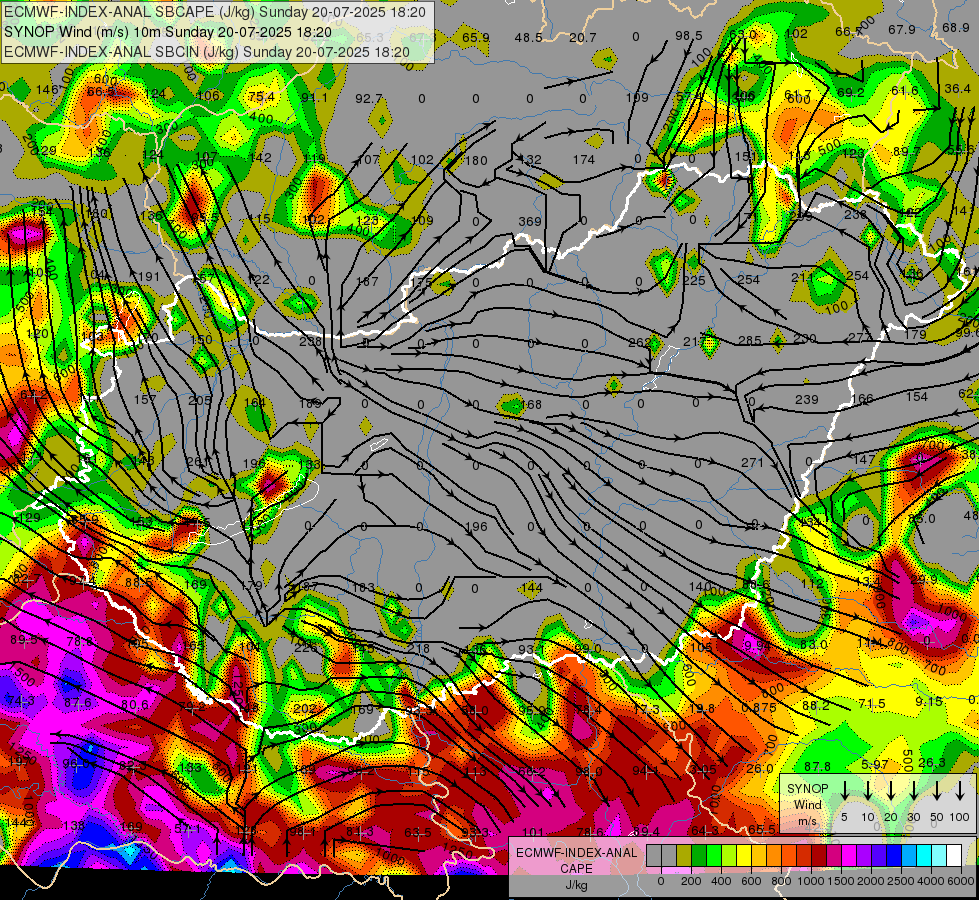Click the '20.7' value near the top
This screenshot has width=979, height=900.
pos(583,37)
